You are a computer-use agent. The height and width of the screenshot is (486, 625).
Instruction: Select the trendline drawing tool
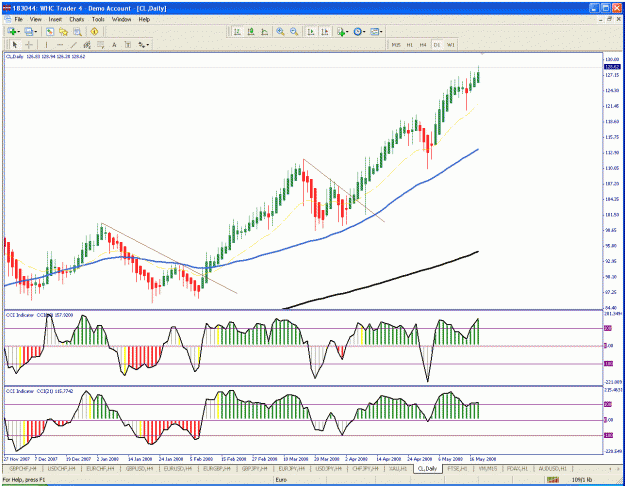(x=73, y=45)
